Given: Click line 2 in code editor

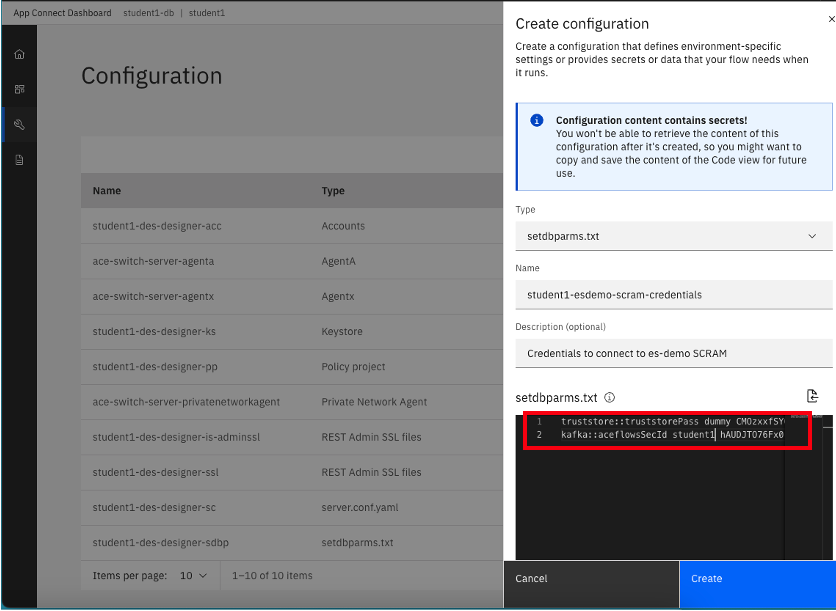Looking at the screenshot, I should tap(670, 435).
